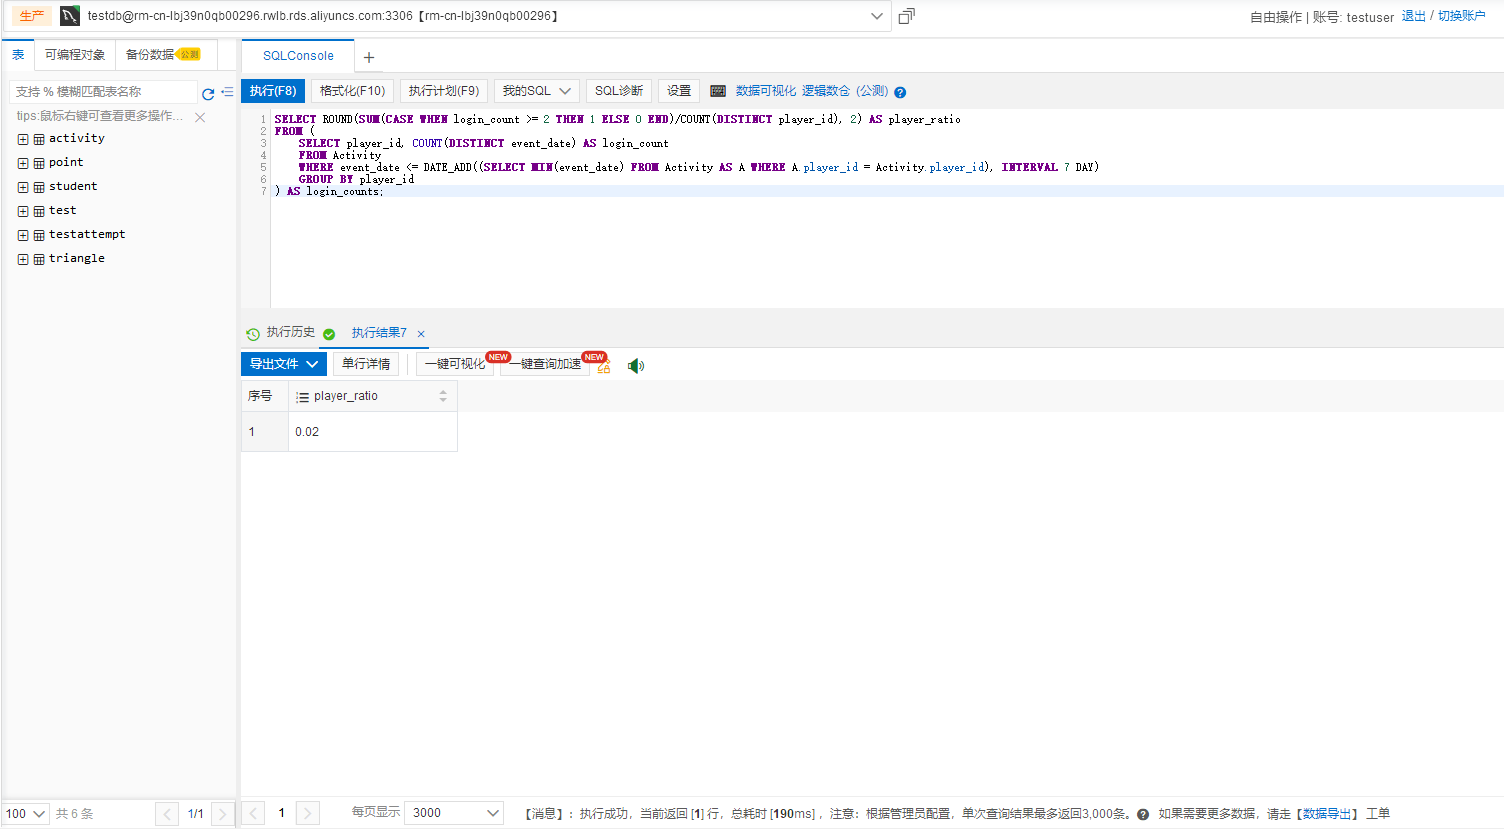Sort by player_ratio column arrows

[x=443, y=396]
